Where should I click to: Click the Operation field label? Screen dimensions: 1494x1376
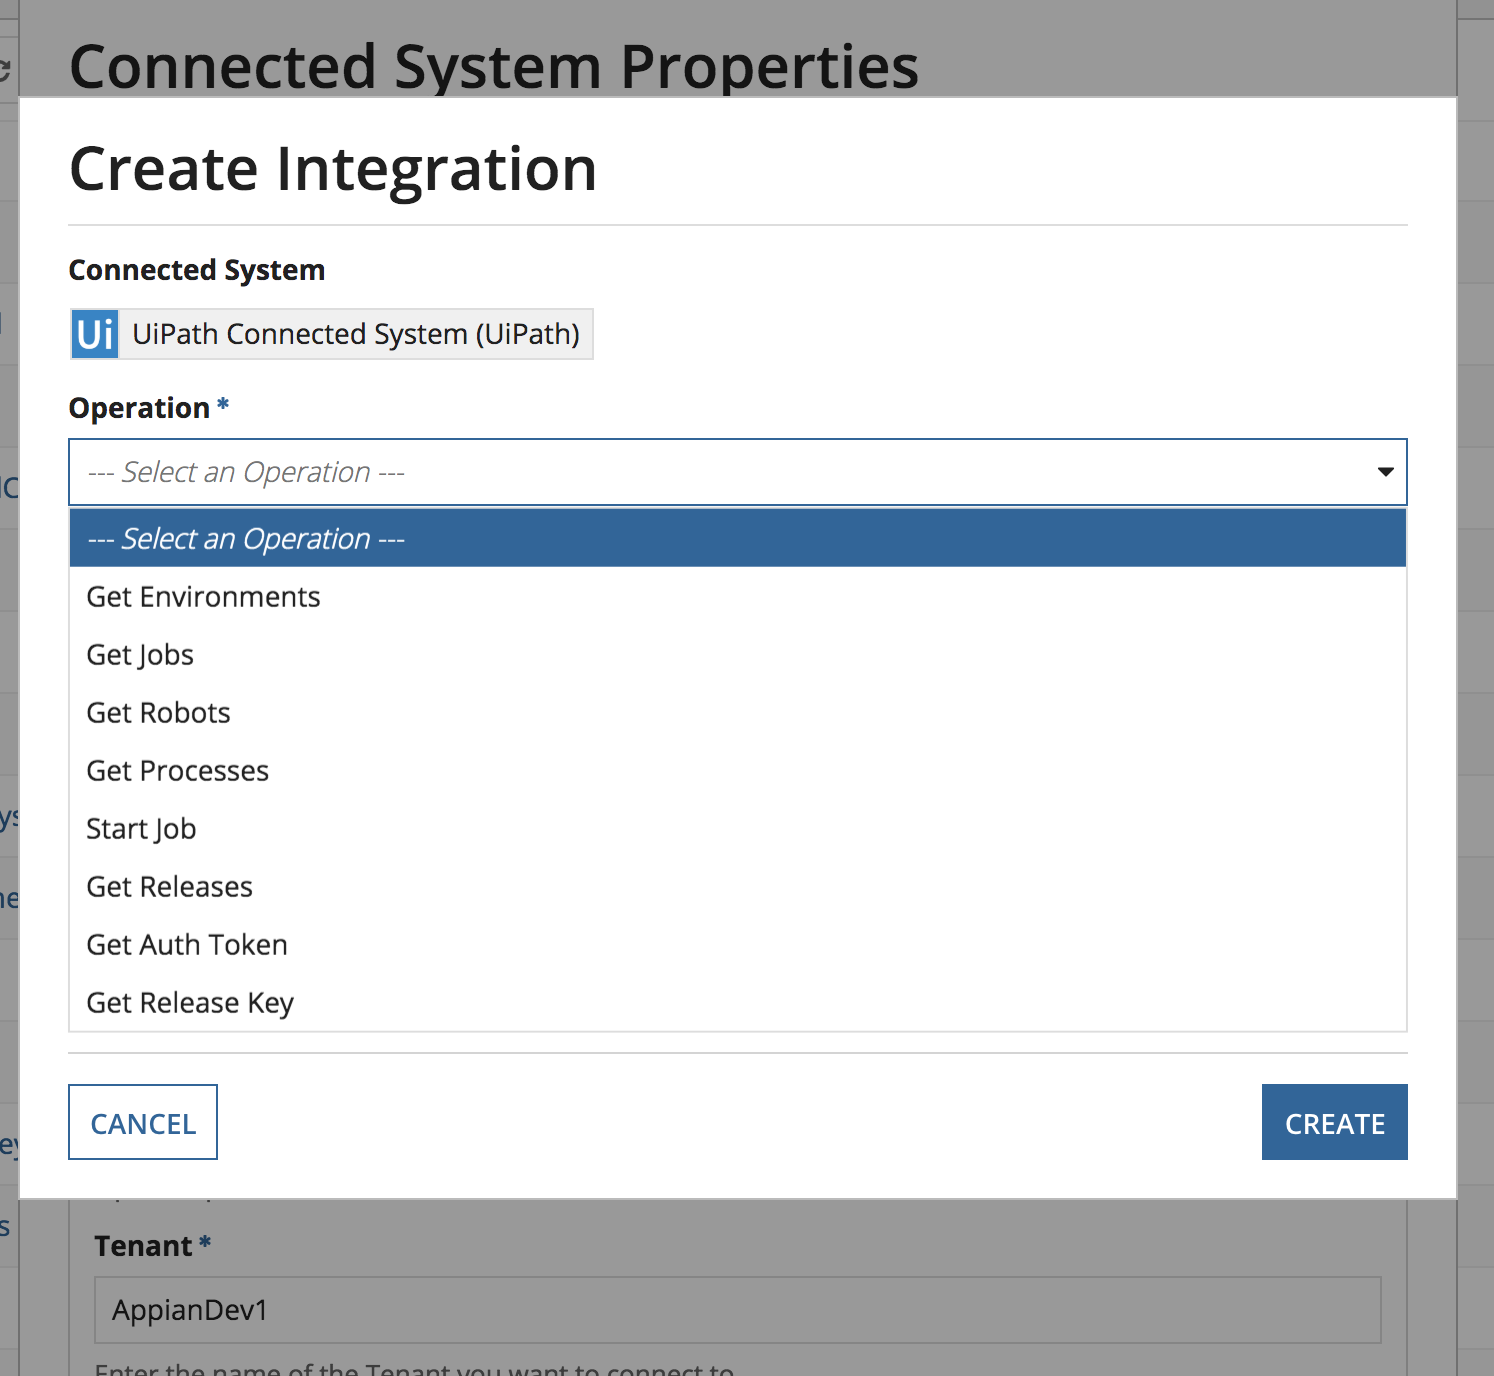pos(139,408)
